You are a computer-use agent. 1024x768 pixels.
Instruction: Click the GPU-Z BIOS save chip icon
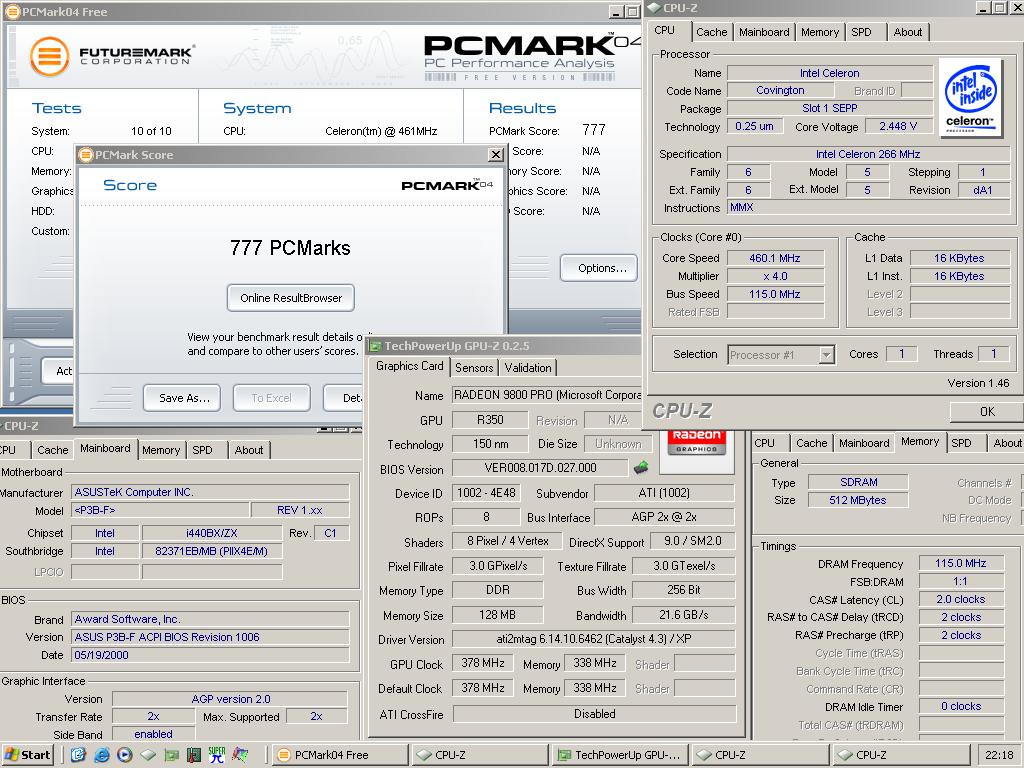pos(641,467)
